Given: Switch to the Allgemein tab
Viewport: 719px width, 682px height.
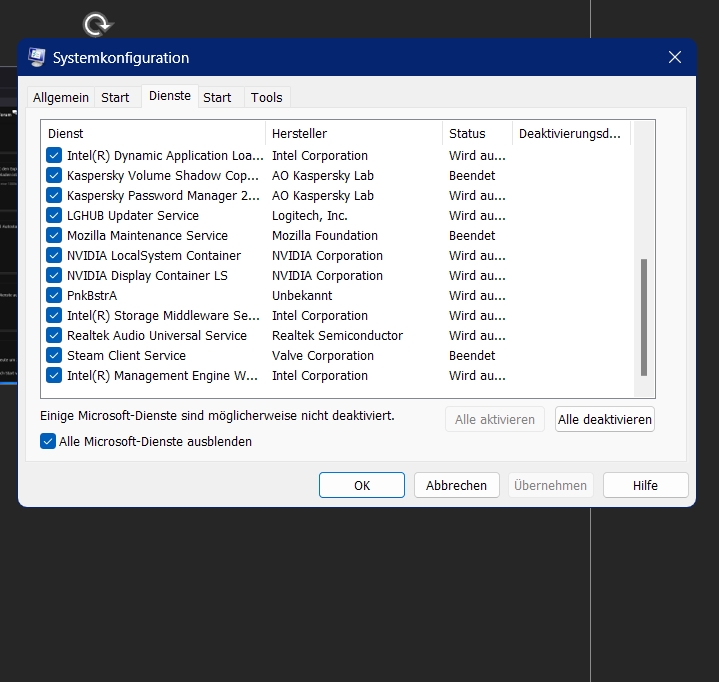Looking at the screenshot, I should coord(61,97).
